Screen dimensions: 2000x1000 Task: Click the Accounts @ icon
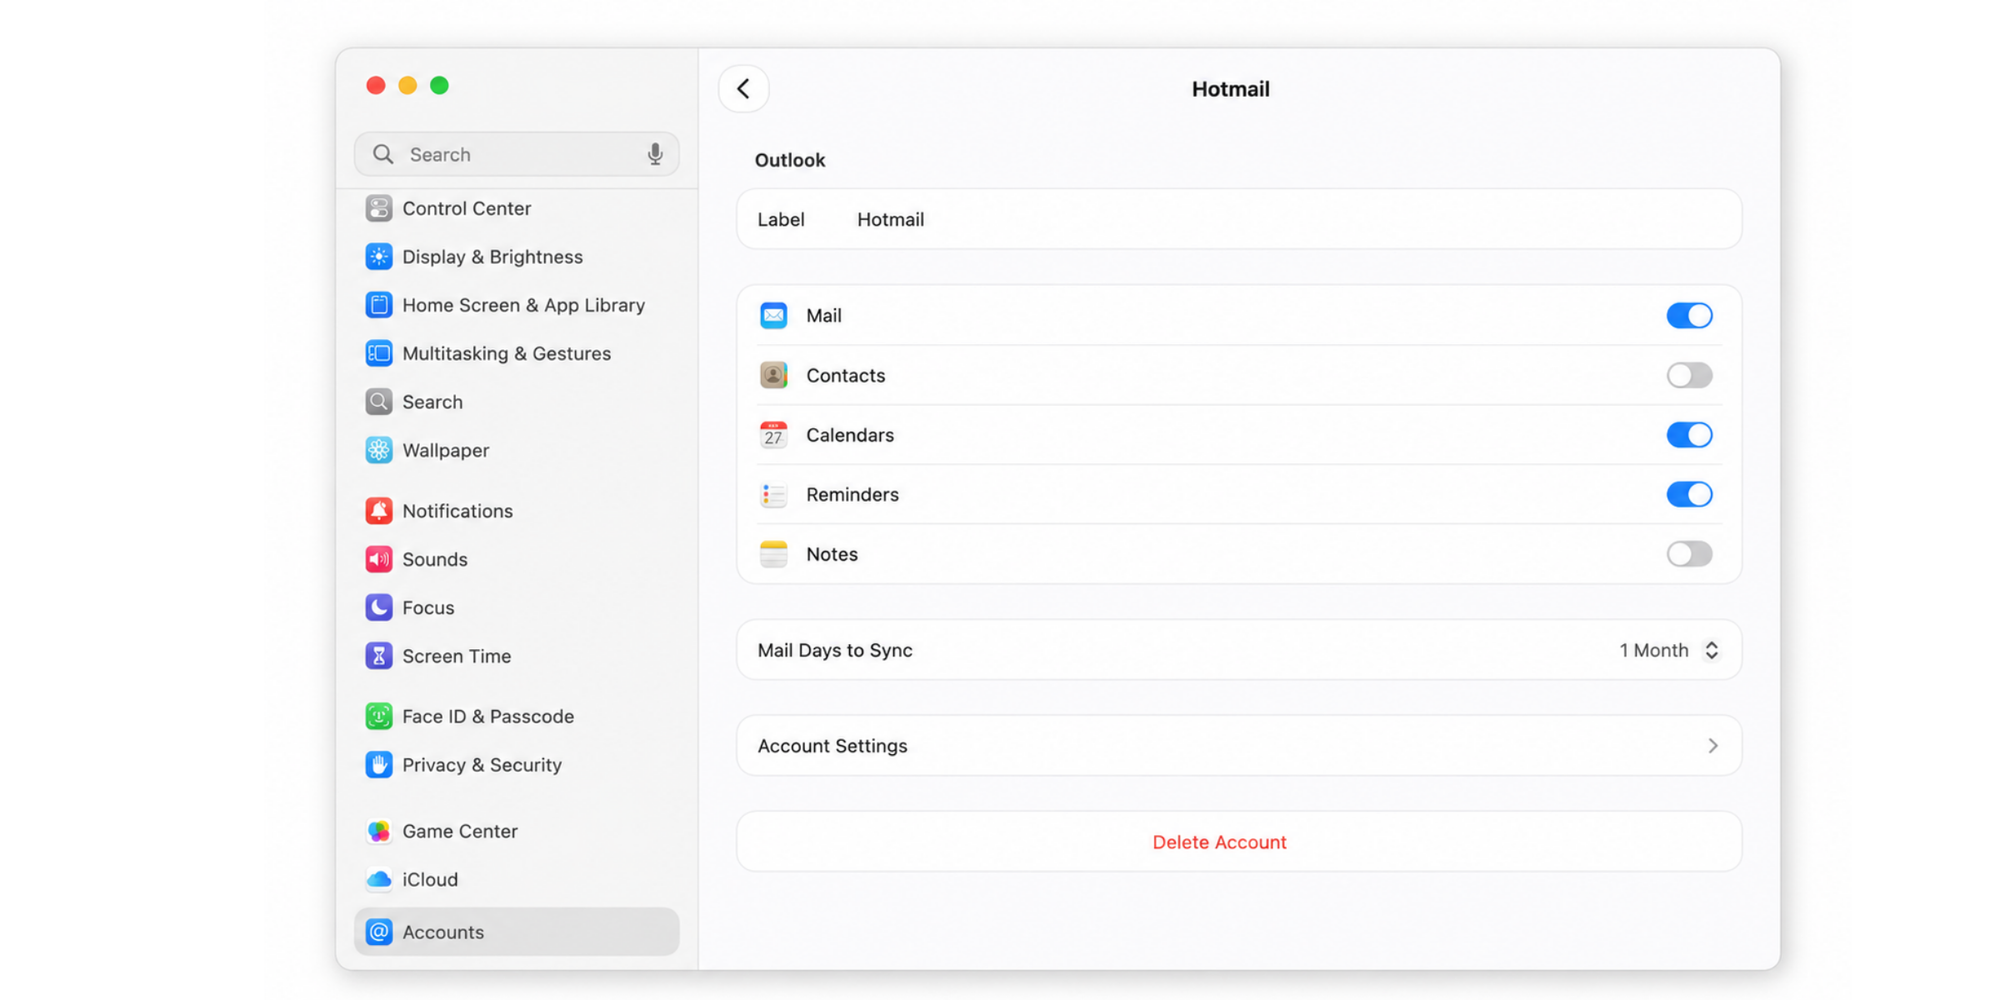[379, 932]
